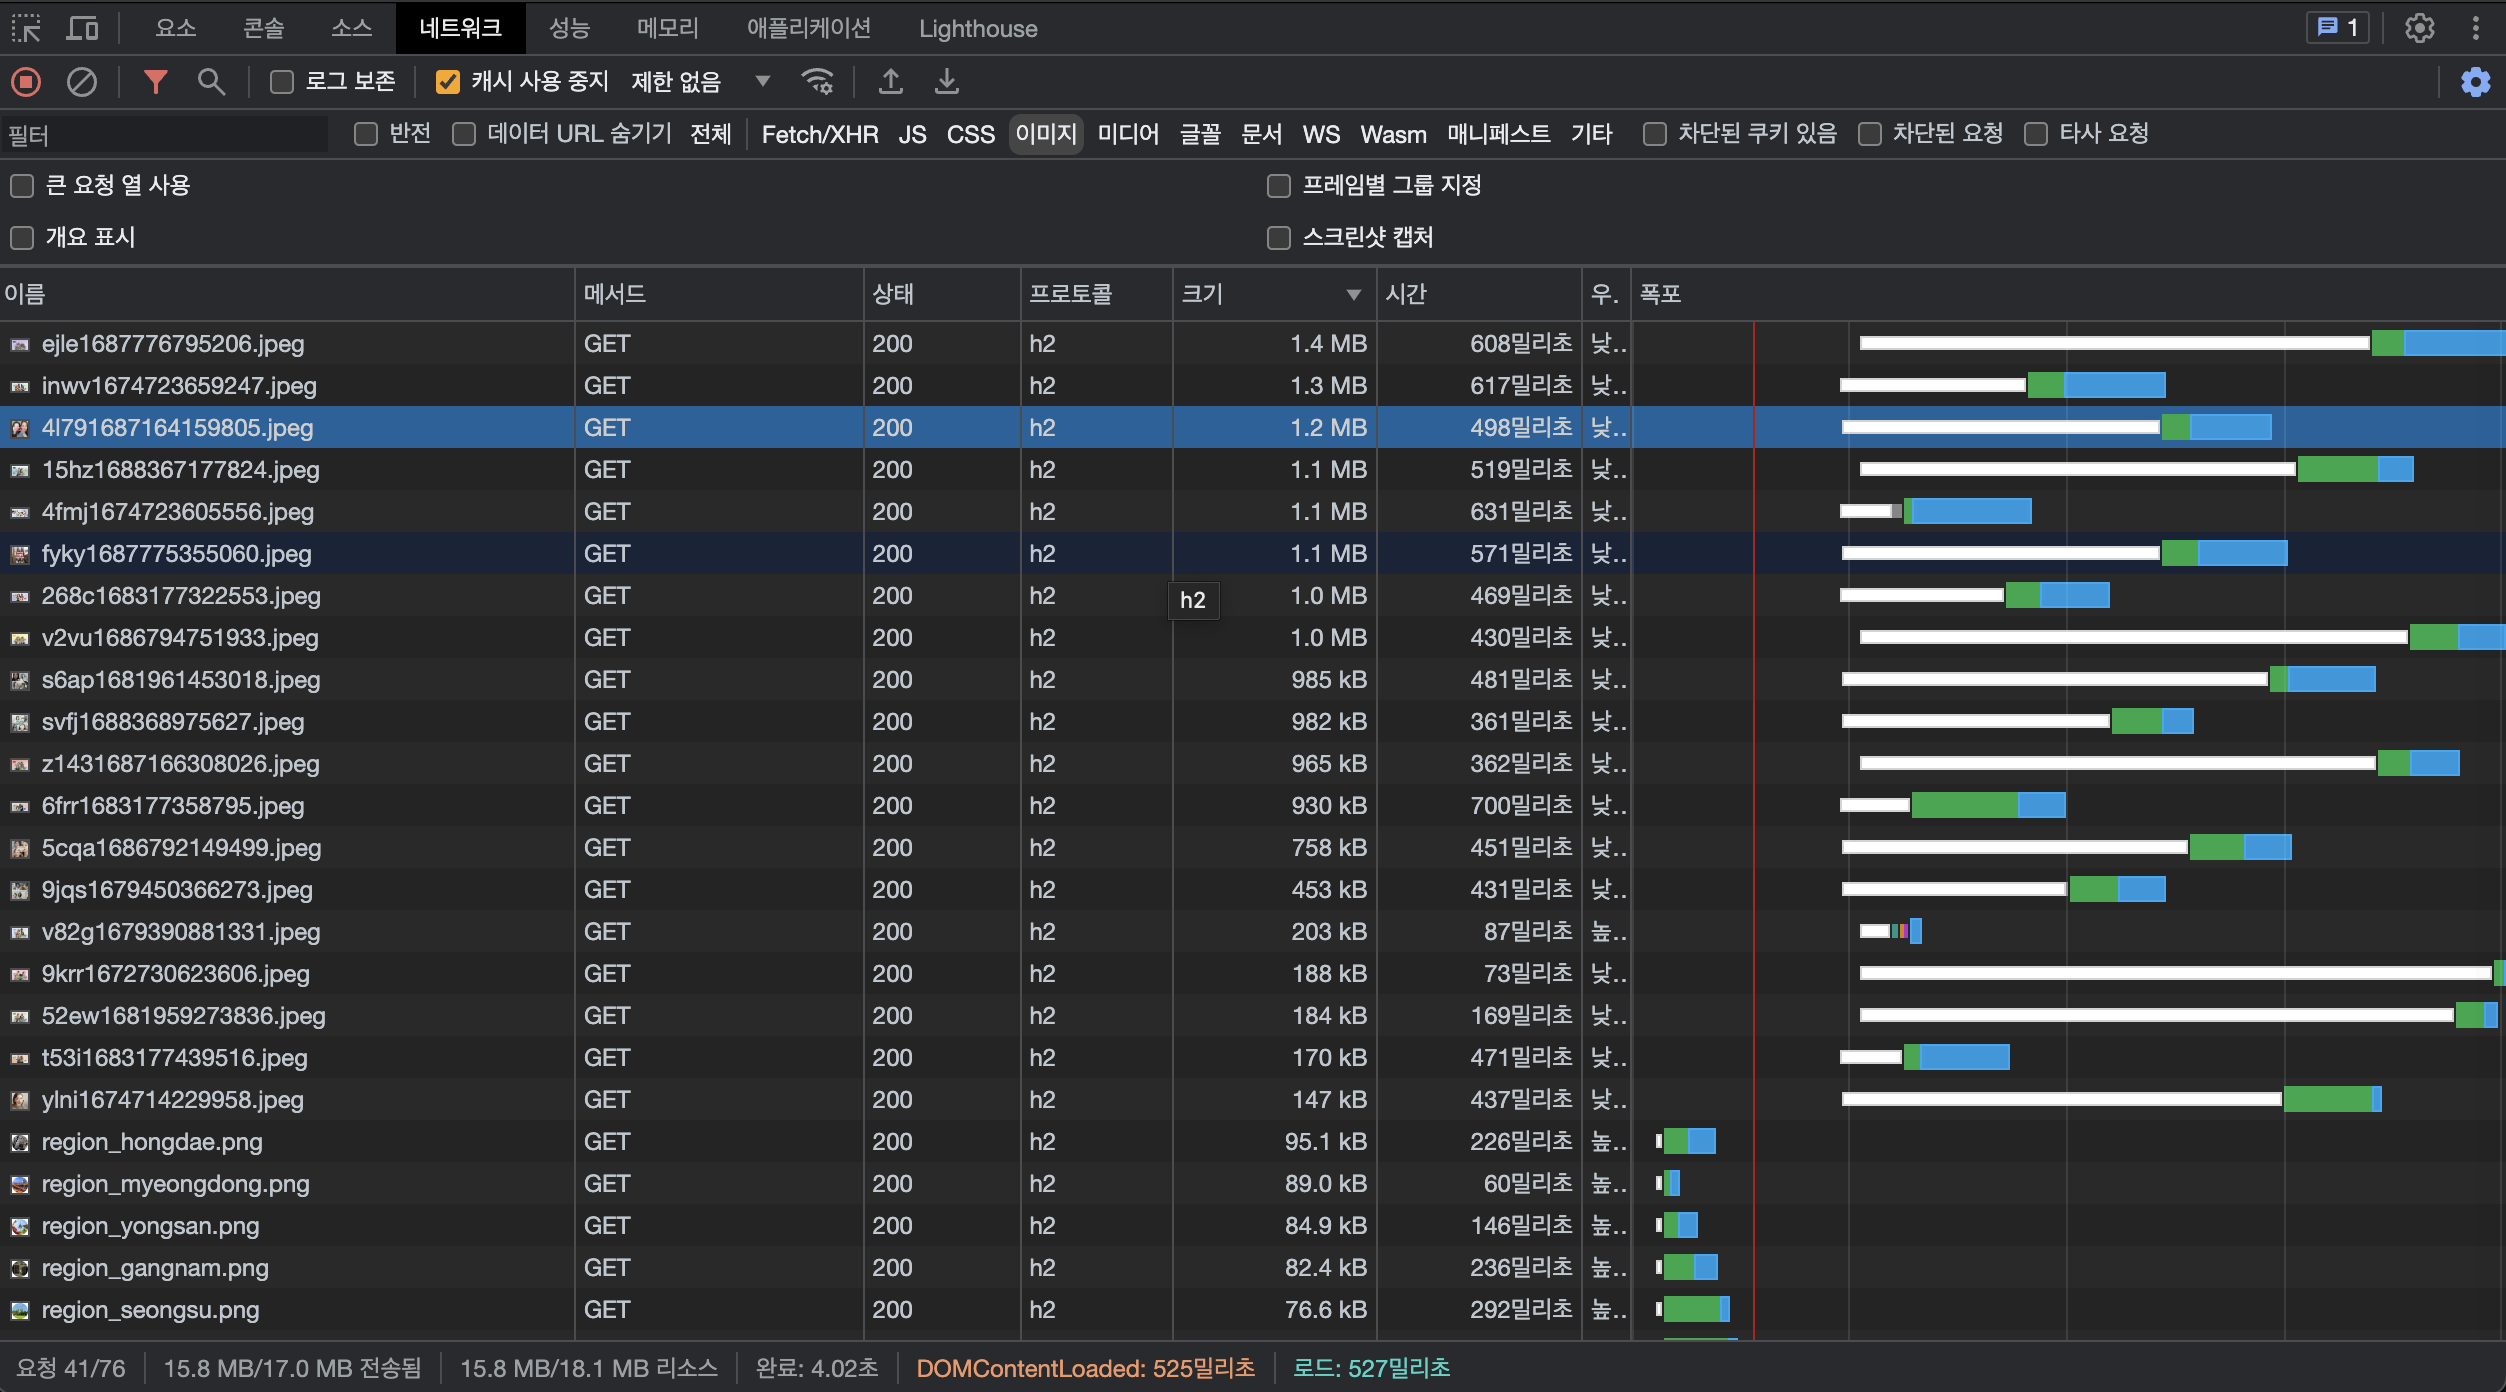Clear the network log

point(82,82)
